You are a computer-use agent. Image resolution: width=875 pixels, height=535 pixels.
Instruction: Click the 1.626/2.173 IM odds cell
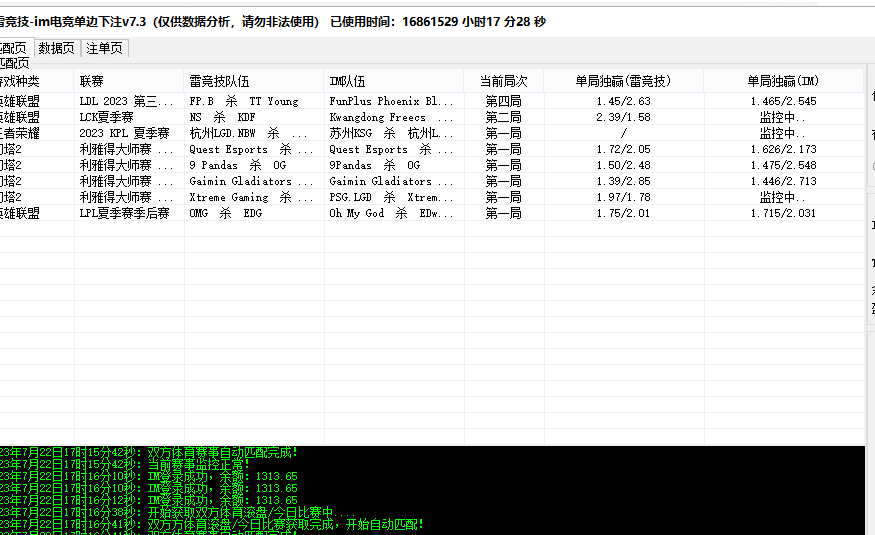point(783,149)
